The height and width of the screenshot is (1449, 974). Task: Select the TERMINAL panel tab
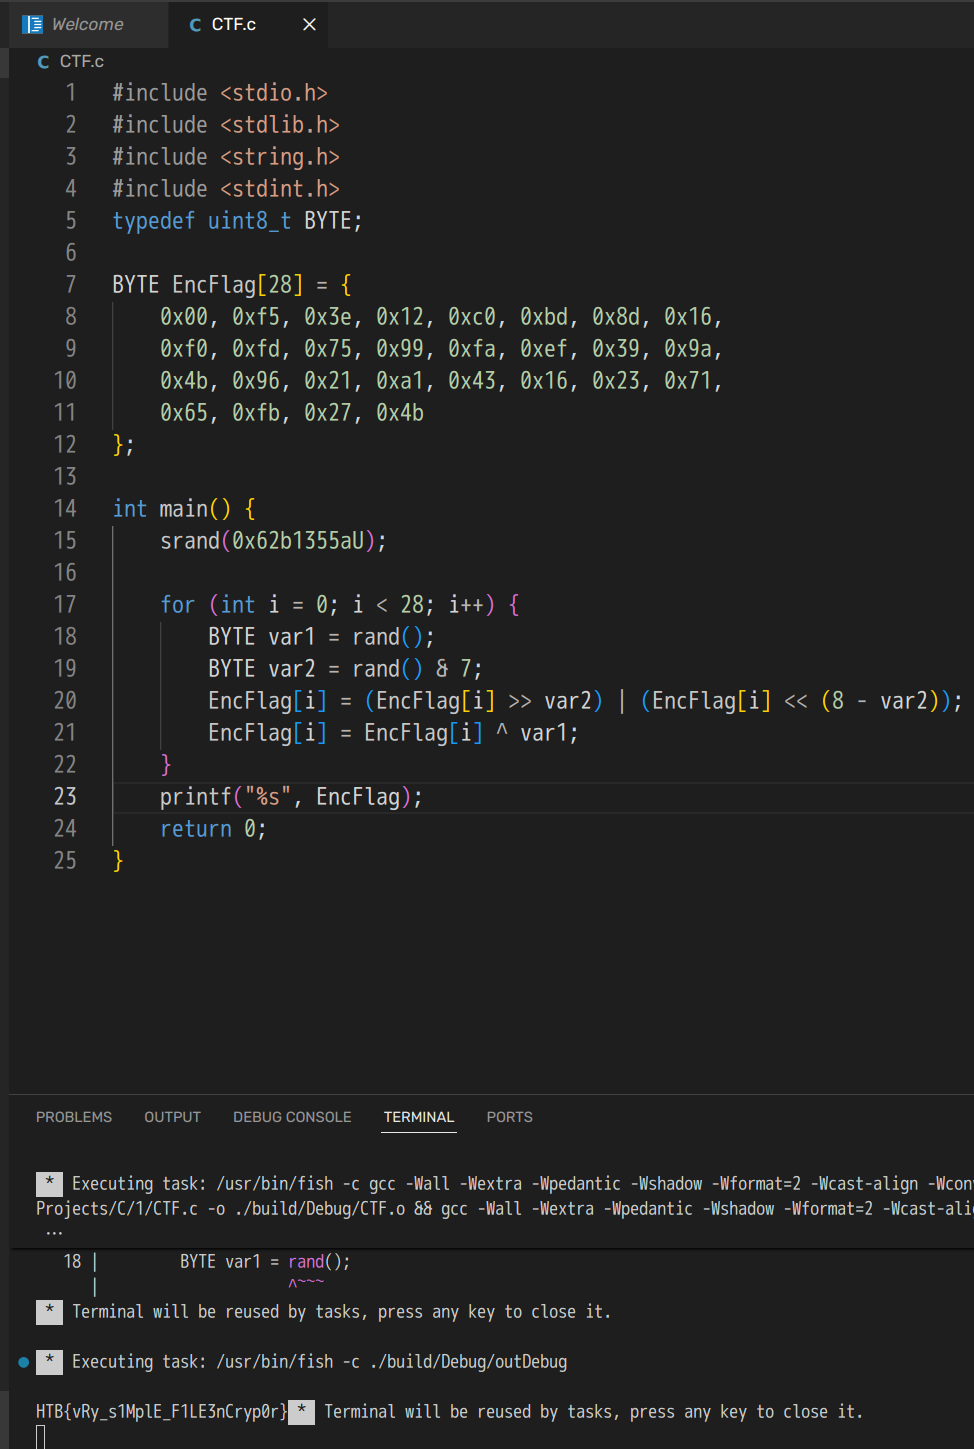click(418, 1117)
